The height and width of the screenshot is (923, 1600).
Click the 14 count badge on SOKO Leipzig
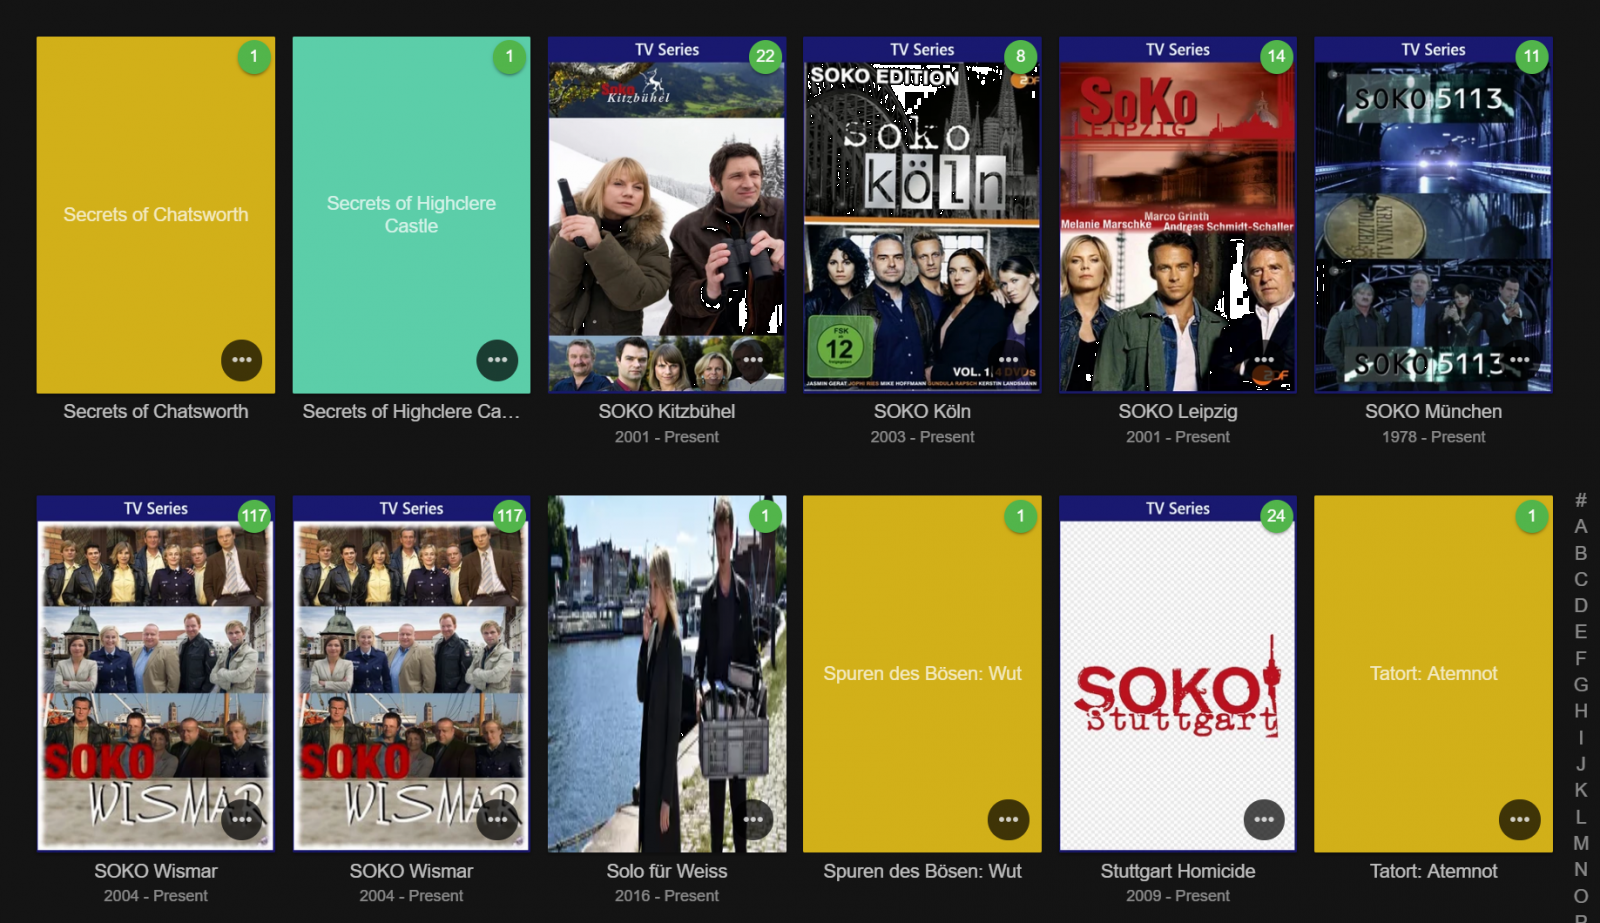coord(1276,56)
